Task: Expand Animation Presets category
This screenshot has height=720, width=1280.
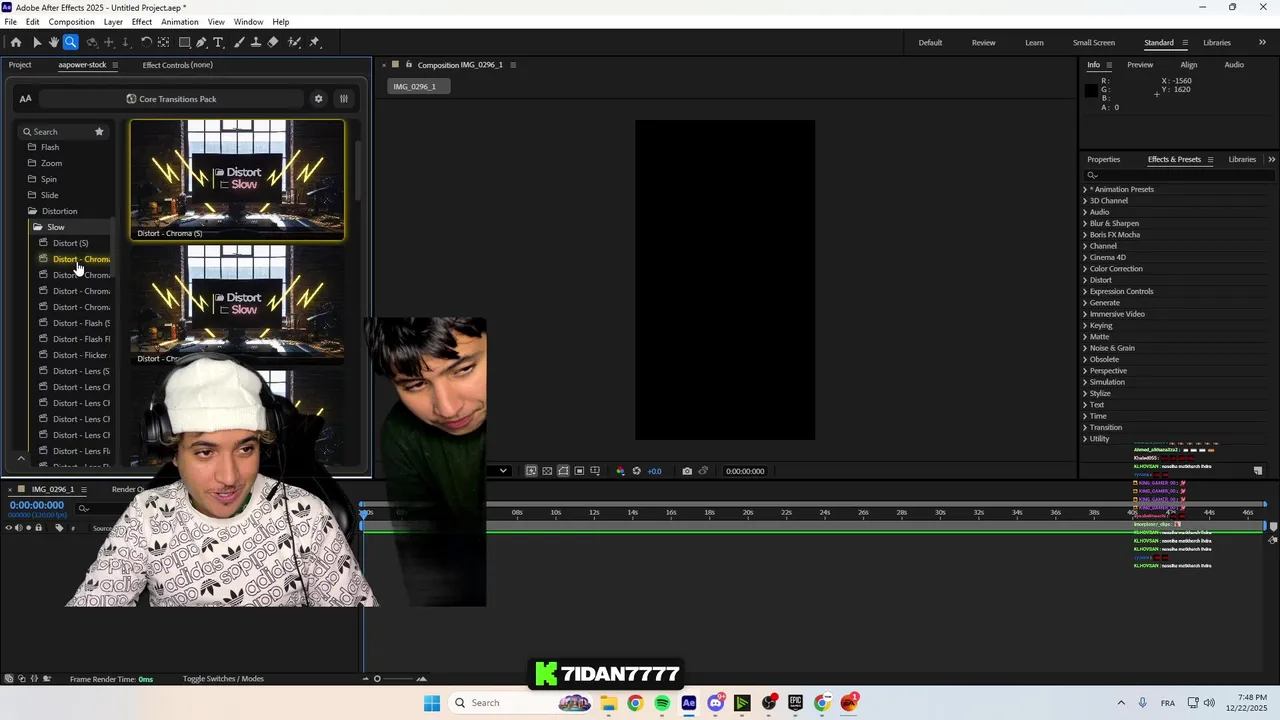Action: point(1085,189)
